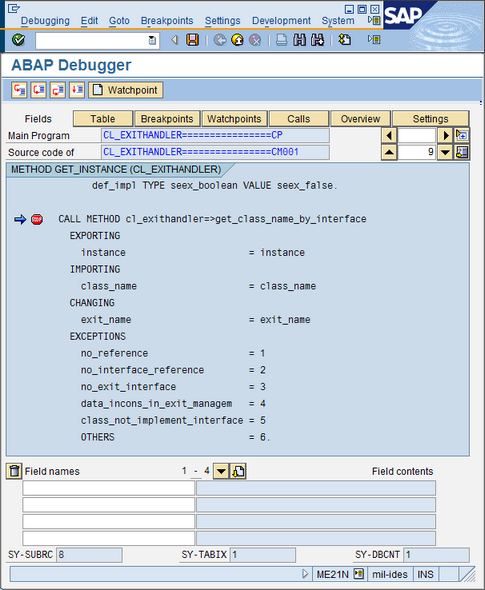Switch to Watchpoints view button
485x590 pixels.
(x=234, y=119)
